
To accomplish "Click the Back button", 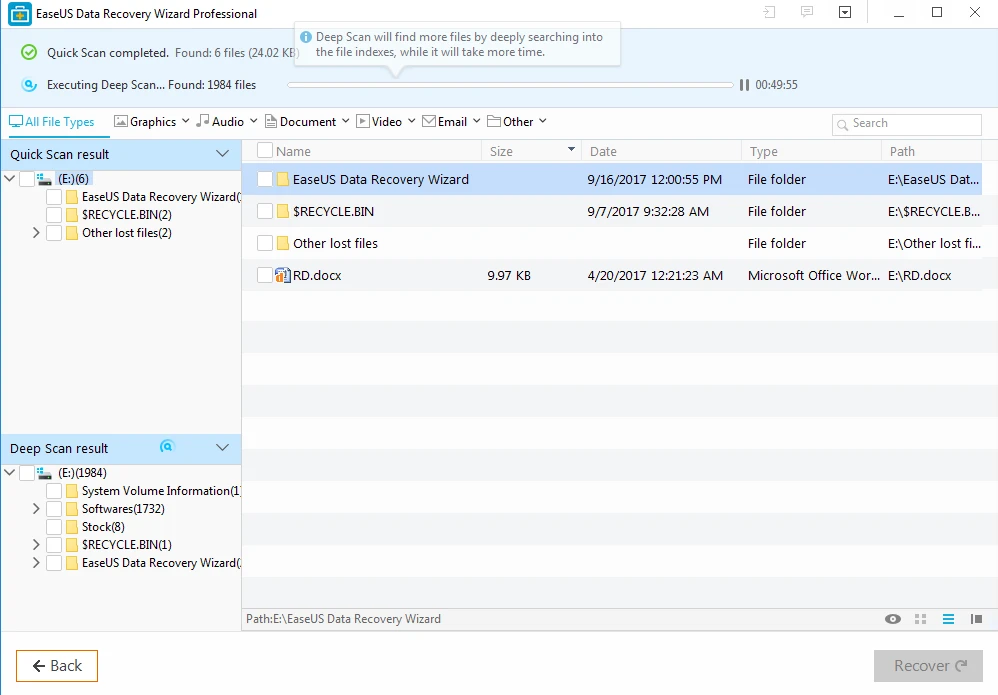I will pos(57,666).
